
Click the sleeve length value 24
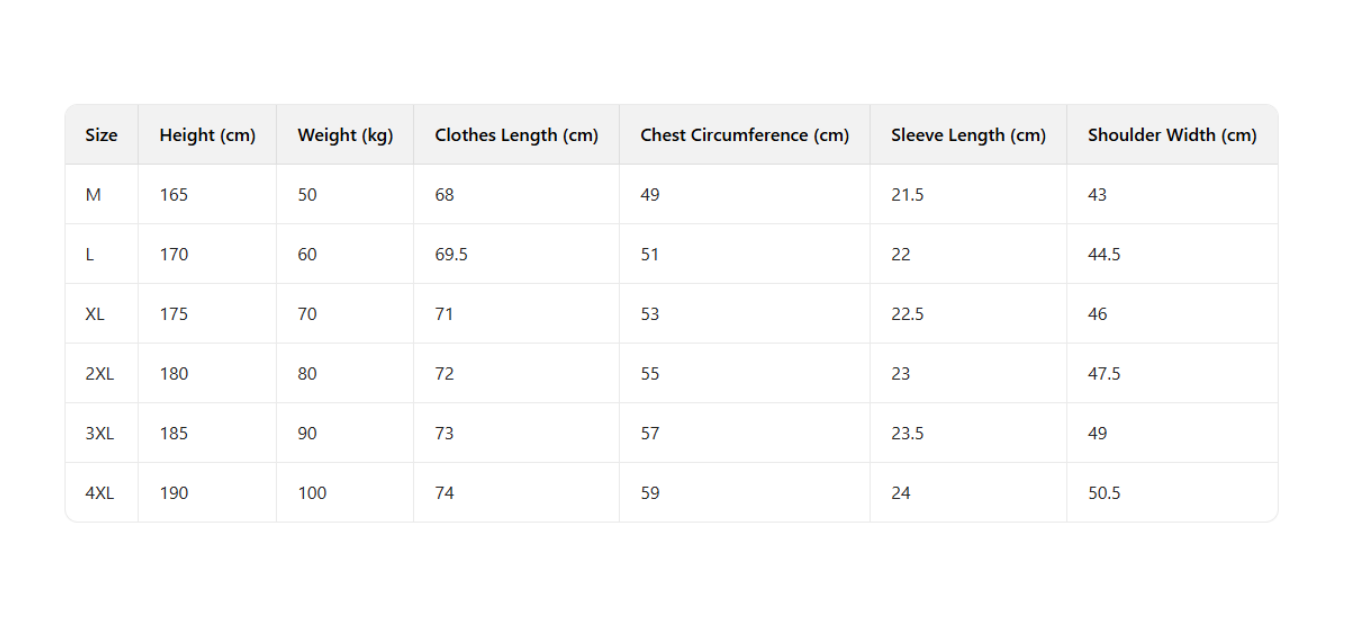point(901,493)
